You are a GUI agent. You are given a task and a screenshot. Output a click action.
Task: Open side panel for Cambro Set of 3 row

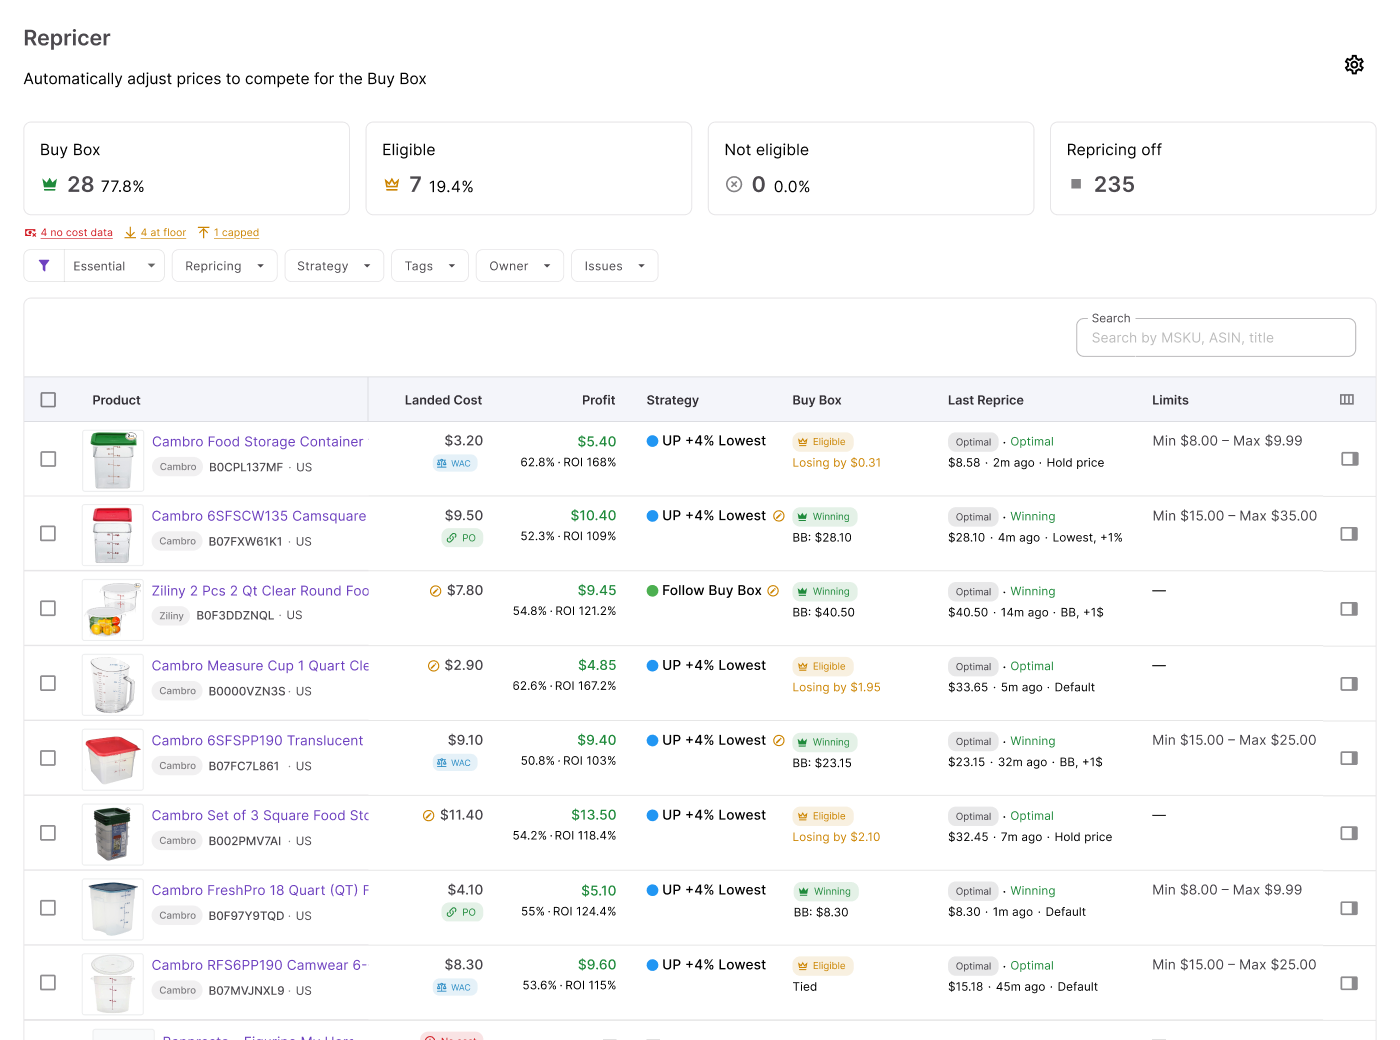[x=1349, y=833]
